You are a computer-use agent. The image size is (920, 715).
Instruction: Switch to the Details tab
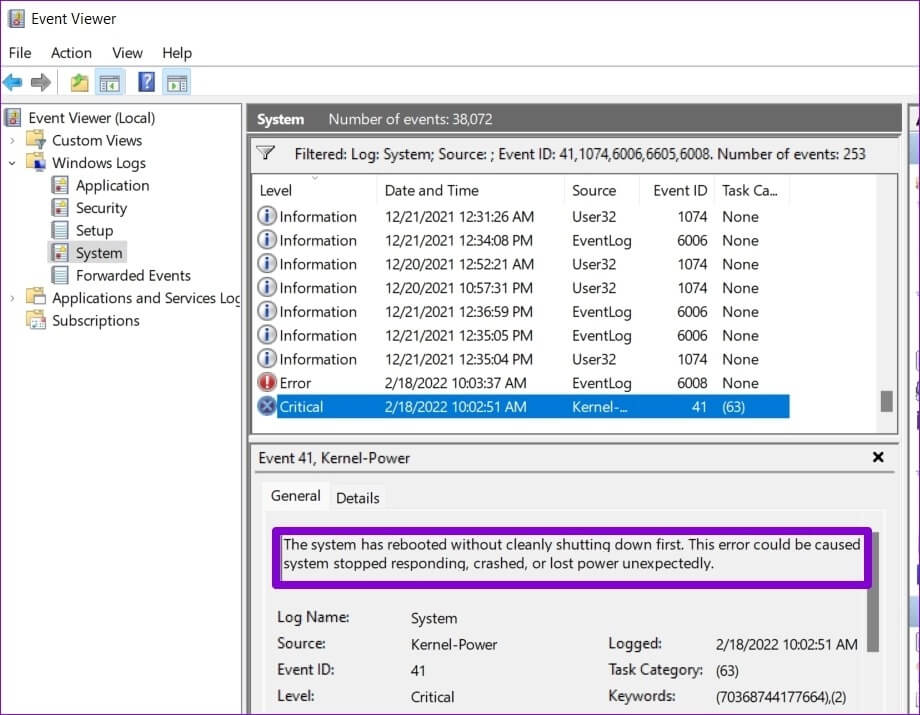(357, 498)
